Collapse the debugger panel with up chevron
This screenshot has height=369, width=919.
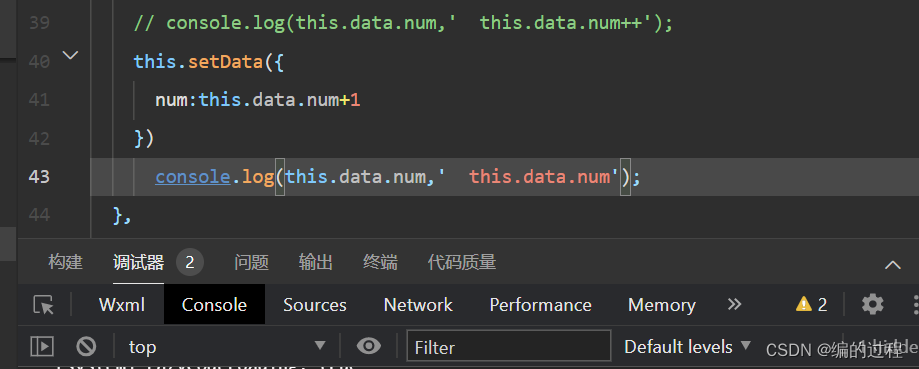point(893,265)
